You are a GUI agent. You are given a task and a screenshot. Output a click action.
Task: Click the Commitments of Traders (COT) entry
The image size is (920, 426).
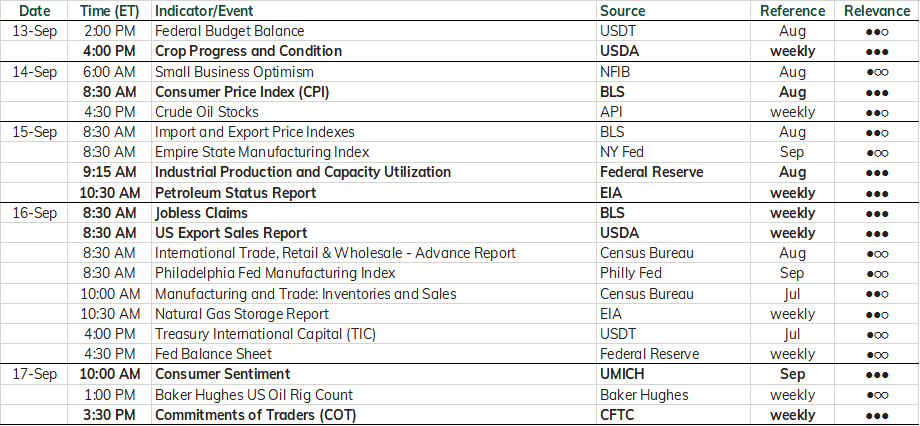255,415
